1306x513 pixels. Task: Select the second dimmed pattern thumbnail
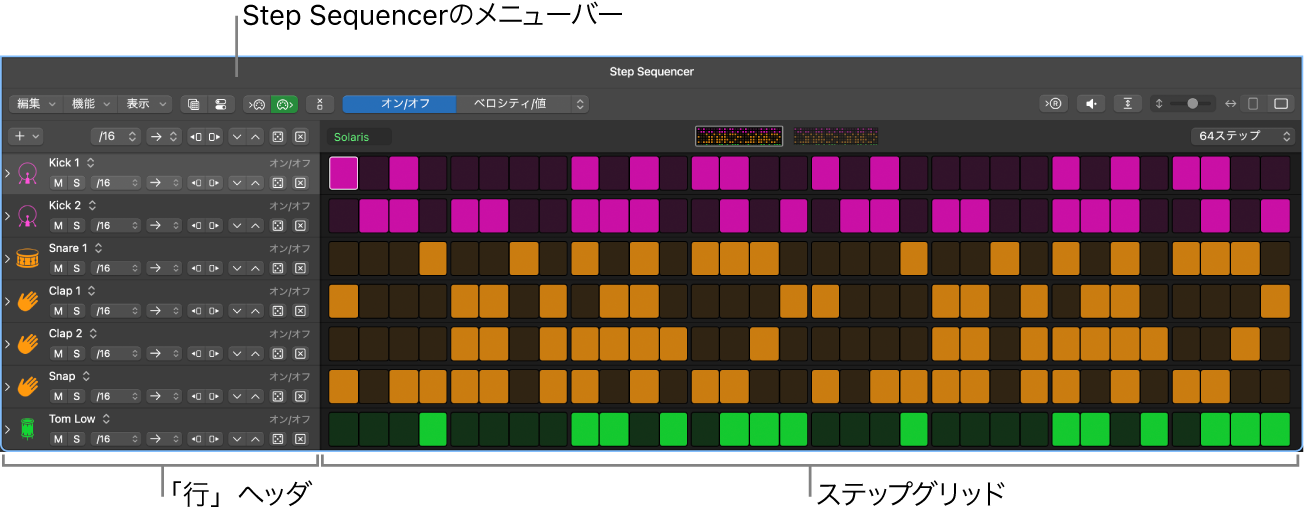[x=835, y=136]
